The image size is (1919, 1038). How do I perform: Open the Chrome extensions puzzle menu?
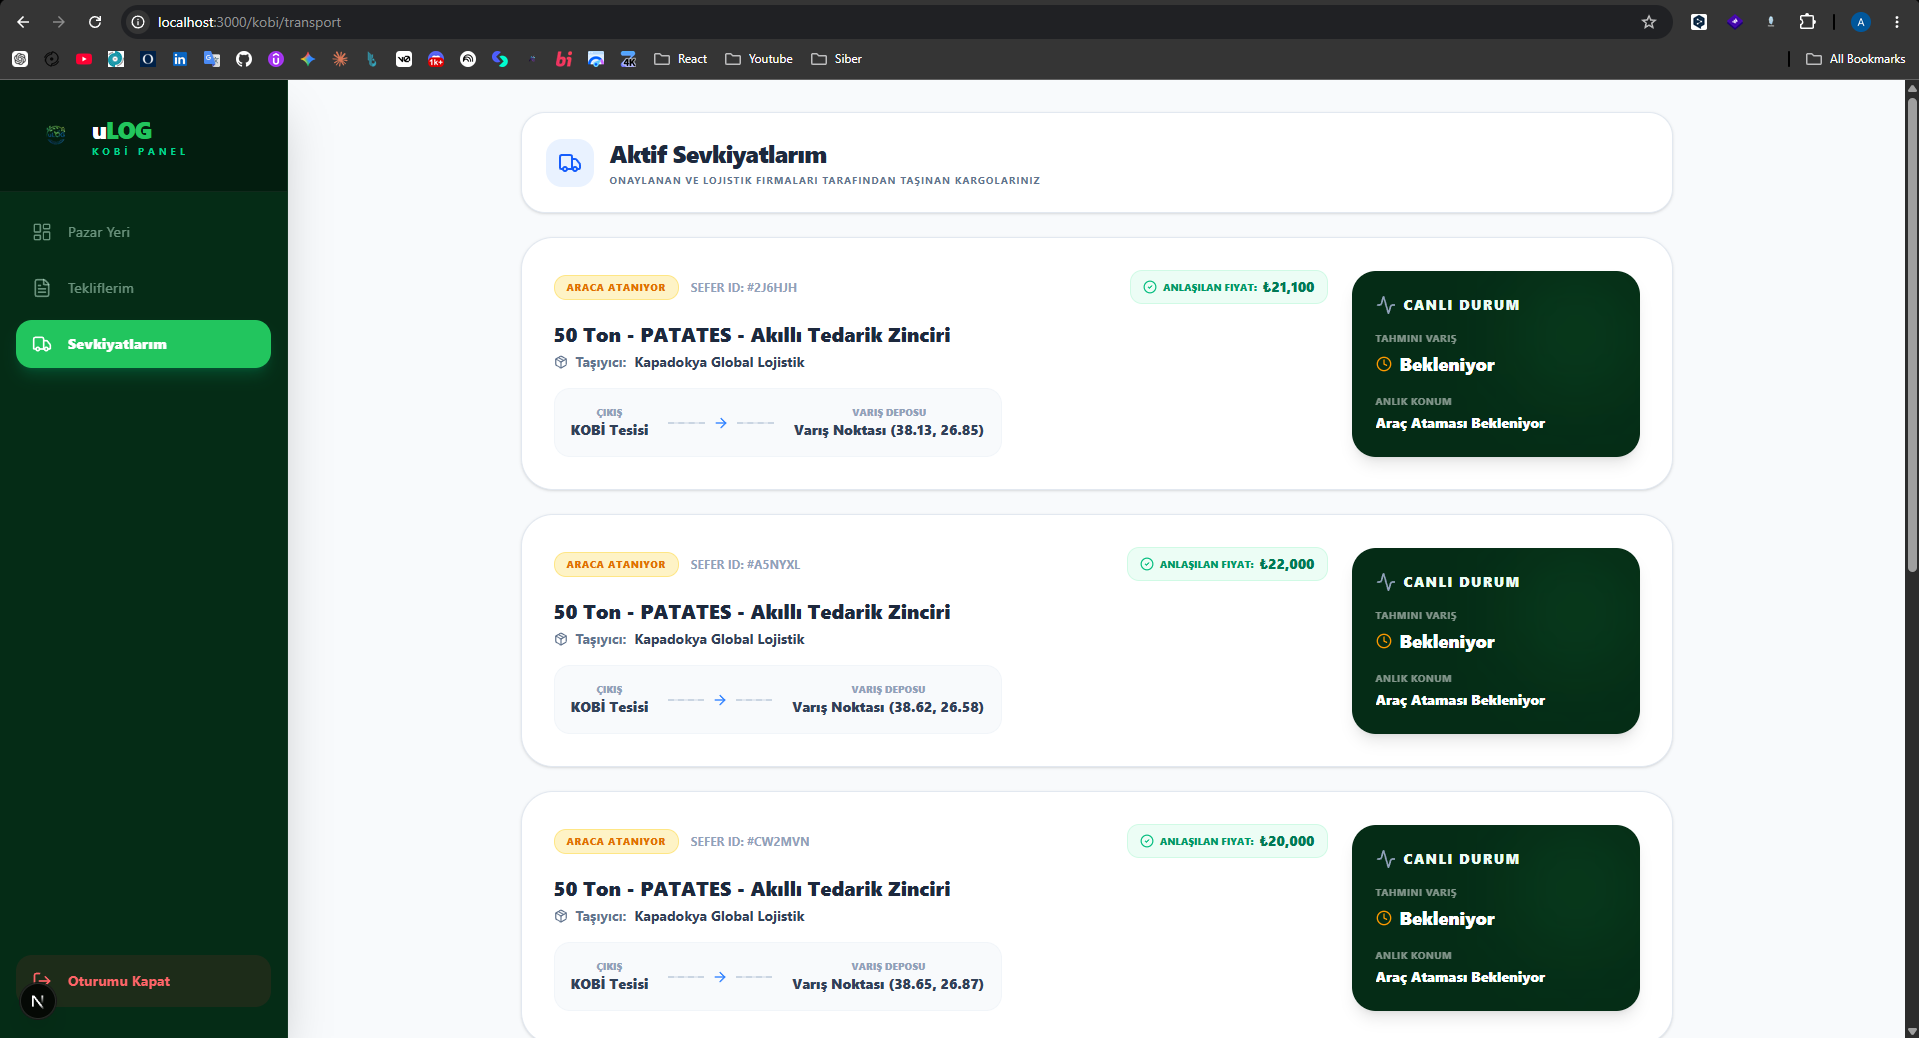(x=1807, y=22)
